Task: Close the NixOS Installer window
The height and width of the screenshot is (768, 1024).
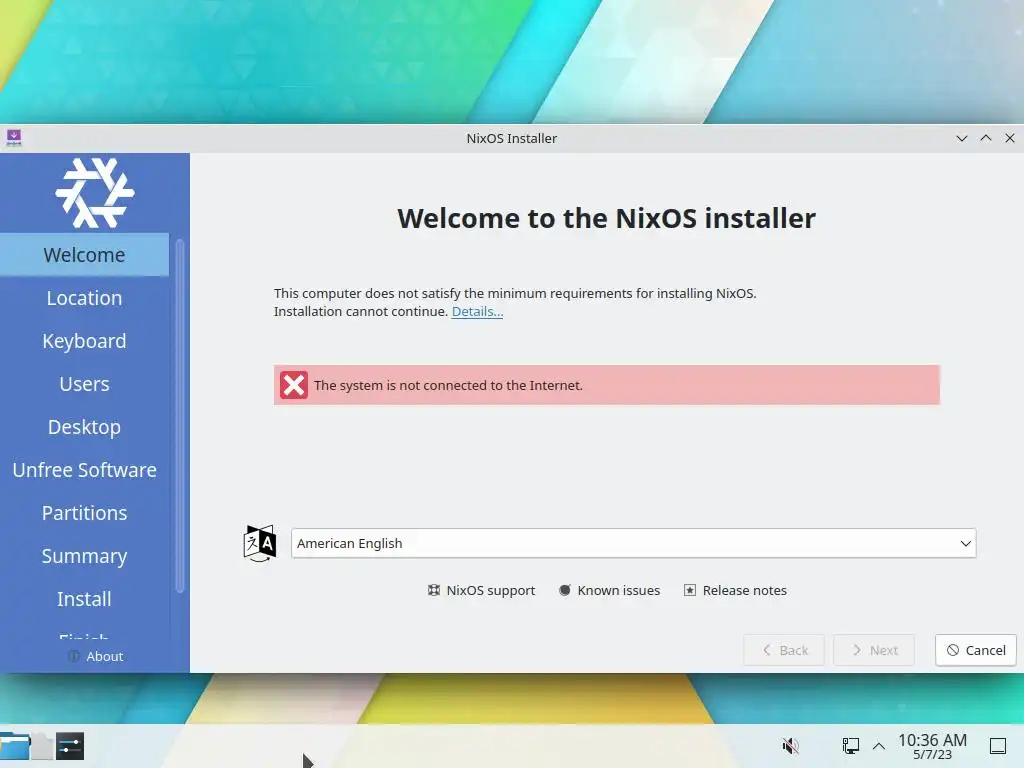Action: (1010, 138)
